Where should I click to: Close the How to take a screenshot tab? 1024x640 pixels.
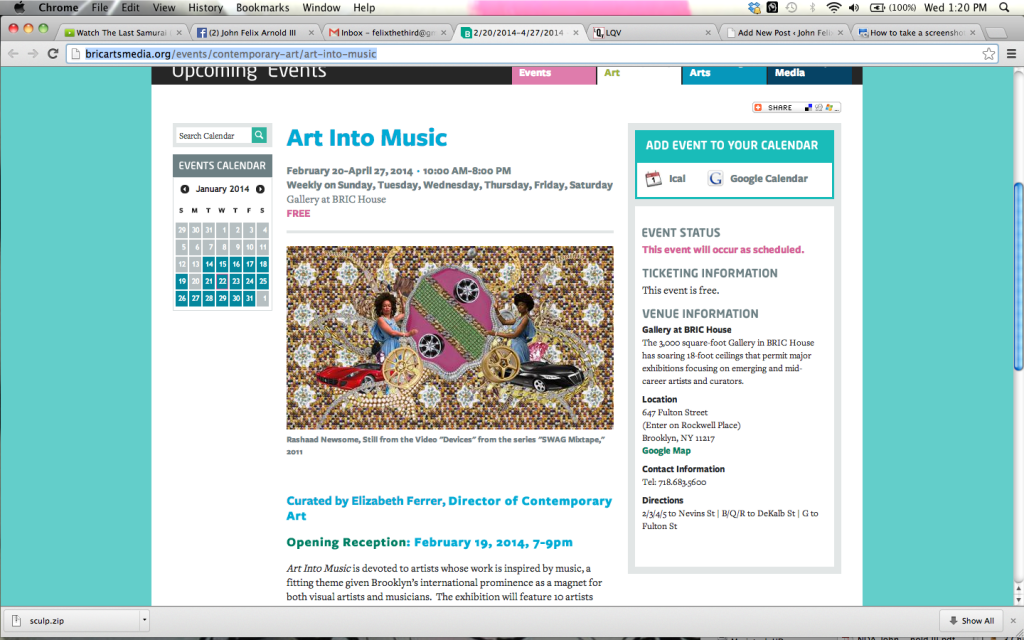tap(973, 33)
